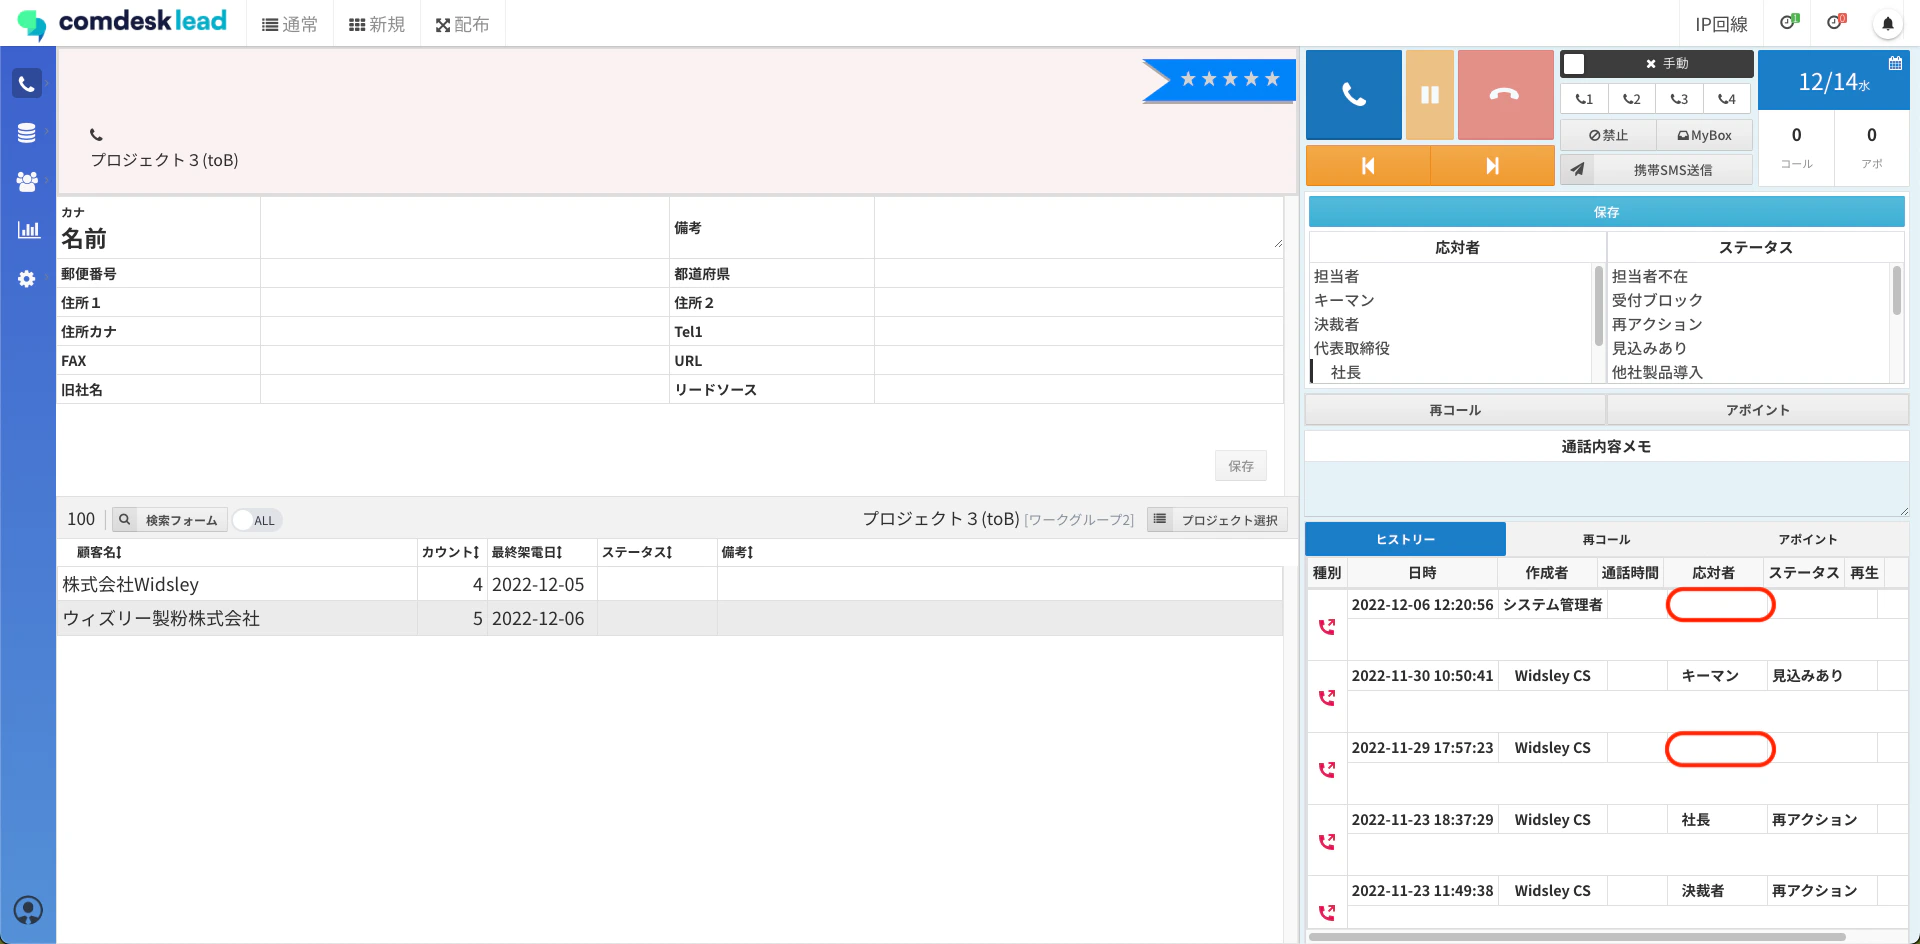Open the bar chart reports icon in sidebar
This screenshot has width=1920, height=944.
pyautogui.click(x=28, y=230)
